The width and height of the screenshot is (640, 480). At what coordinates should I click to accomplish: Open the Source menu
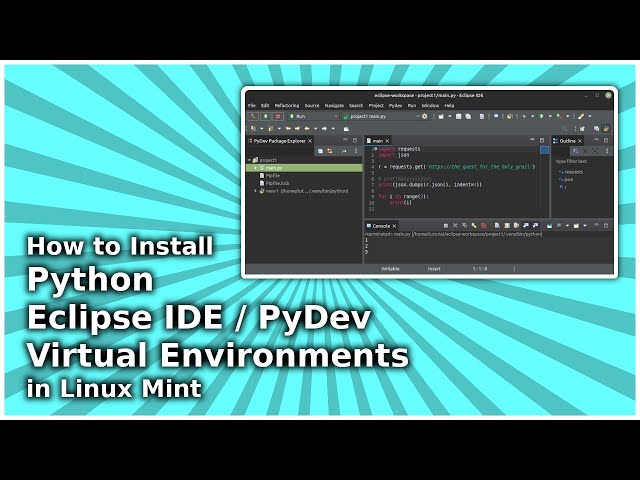click(x=312, y=106)
